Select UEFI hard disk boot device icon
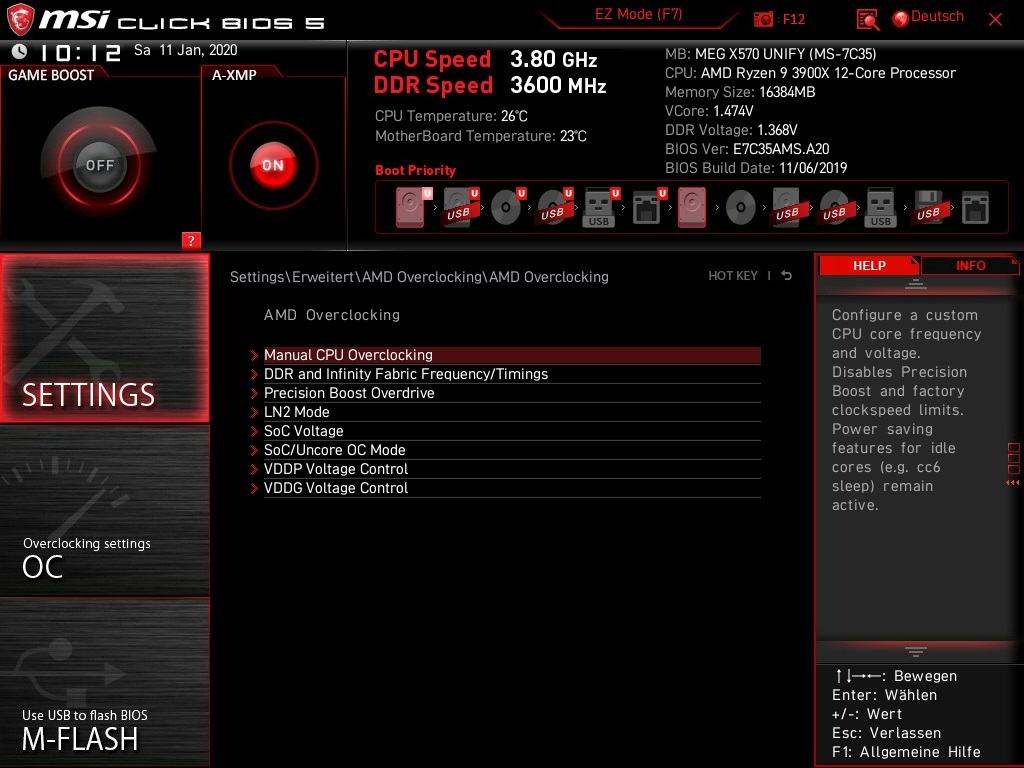This screenshot has width=1024, height=768. 413,207
